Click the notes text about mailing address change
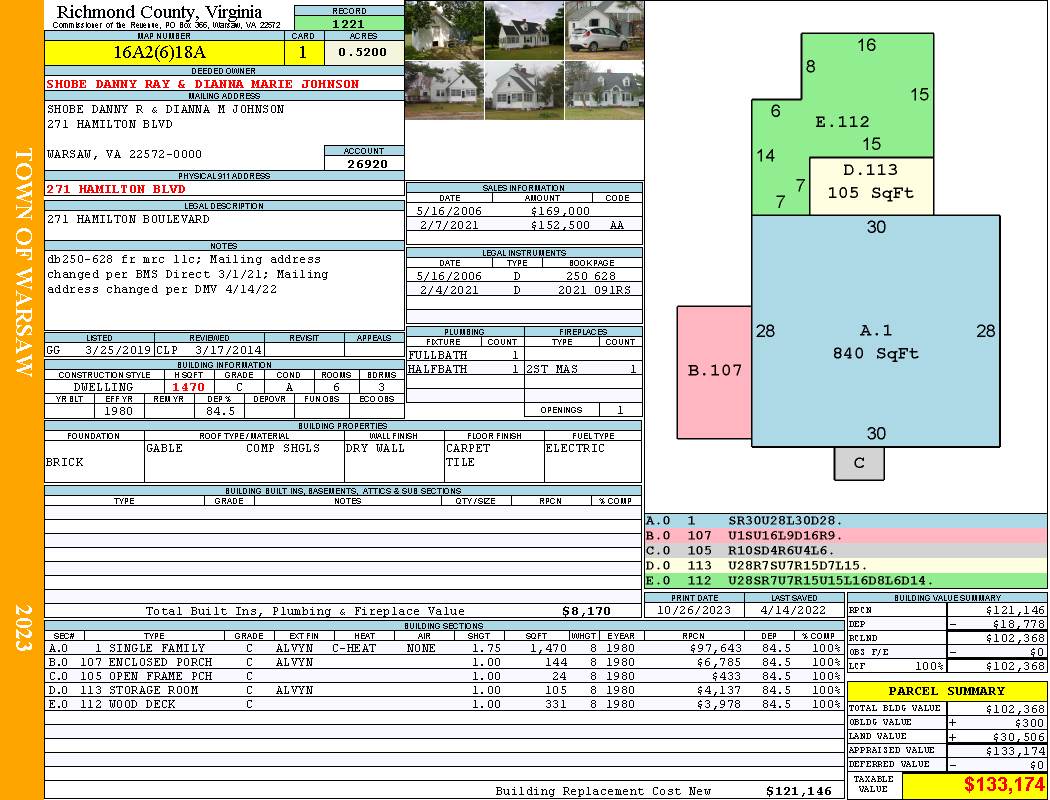Screen dimensions: 1050x800 [188, 274]
